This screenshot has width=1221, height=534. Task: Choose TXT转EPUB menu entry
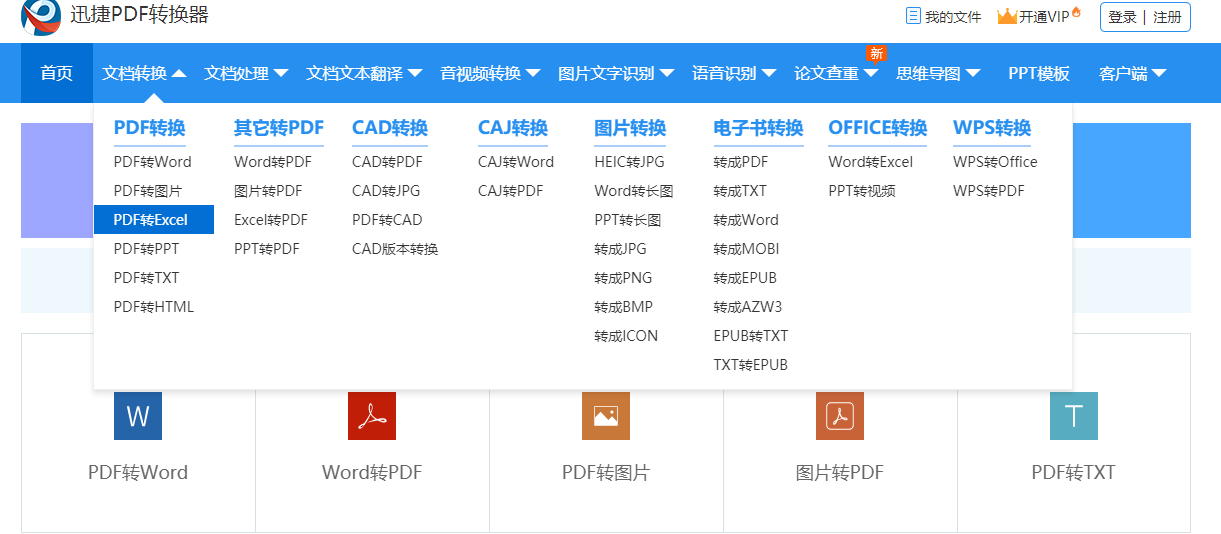pyautogui.click(x=751, y=365)
